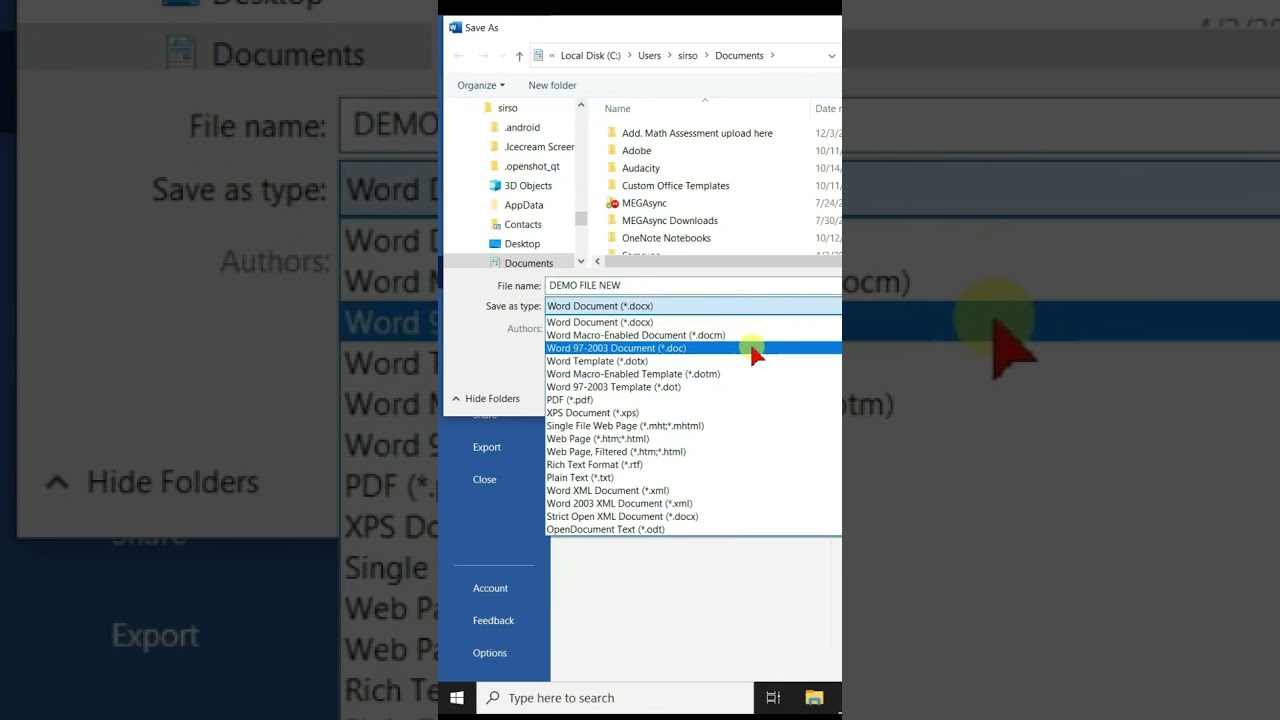1280x720 pixels.
Task: Click the Word icon in Save As title bar
Action: (x=456, y=28)
